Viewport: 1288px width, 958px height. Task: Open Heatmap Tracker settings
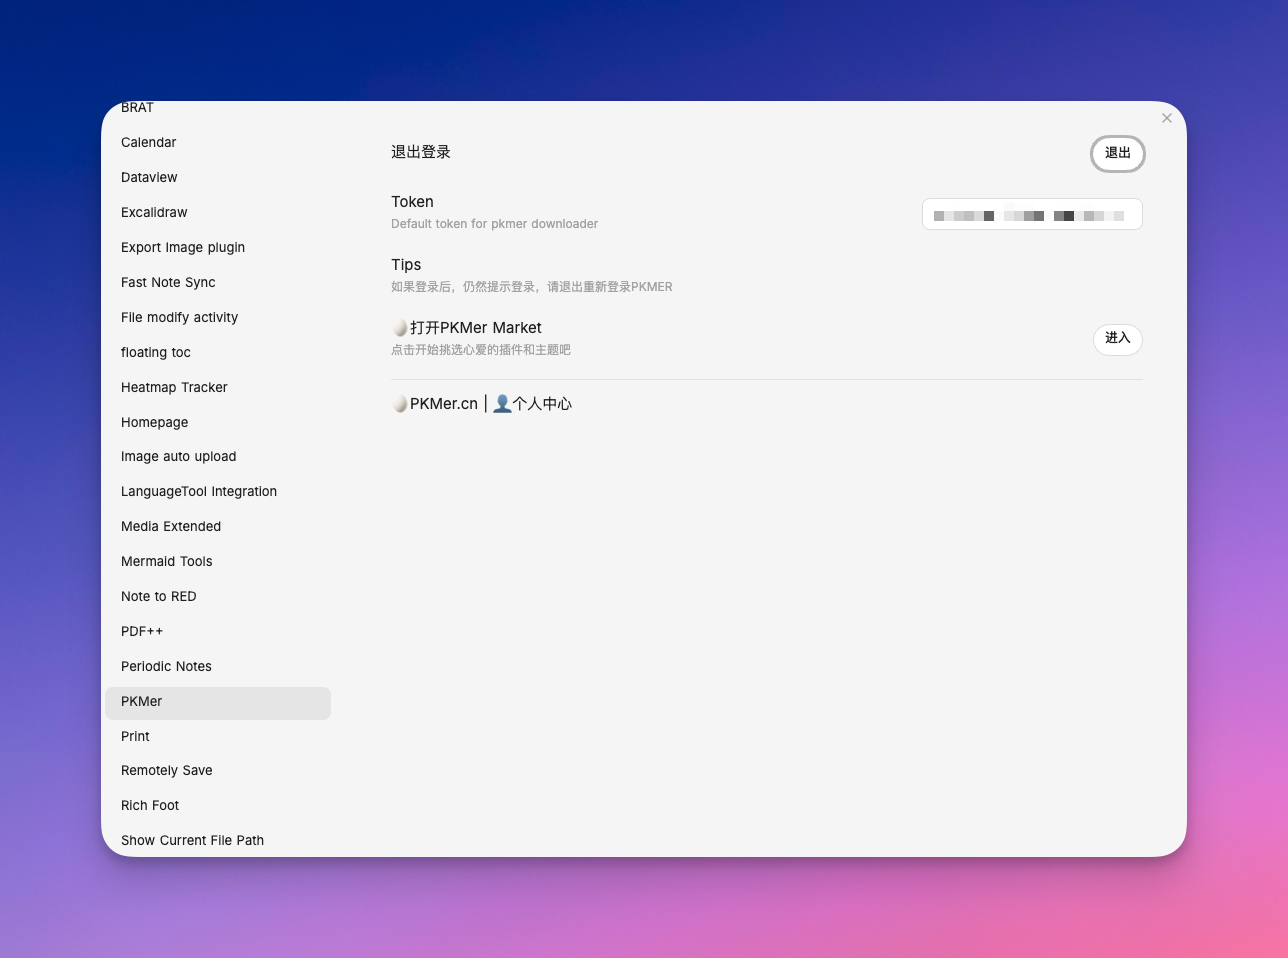[x=174, y=388]
